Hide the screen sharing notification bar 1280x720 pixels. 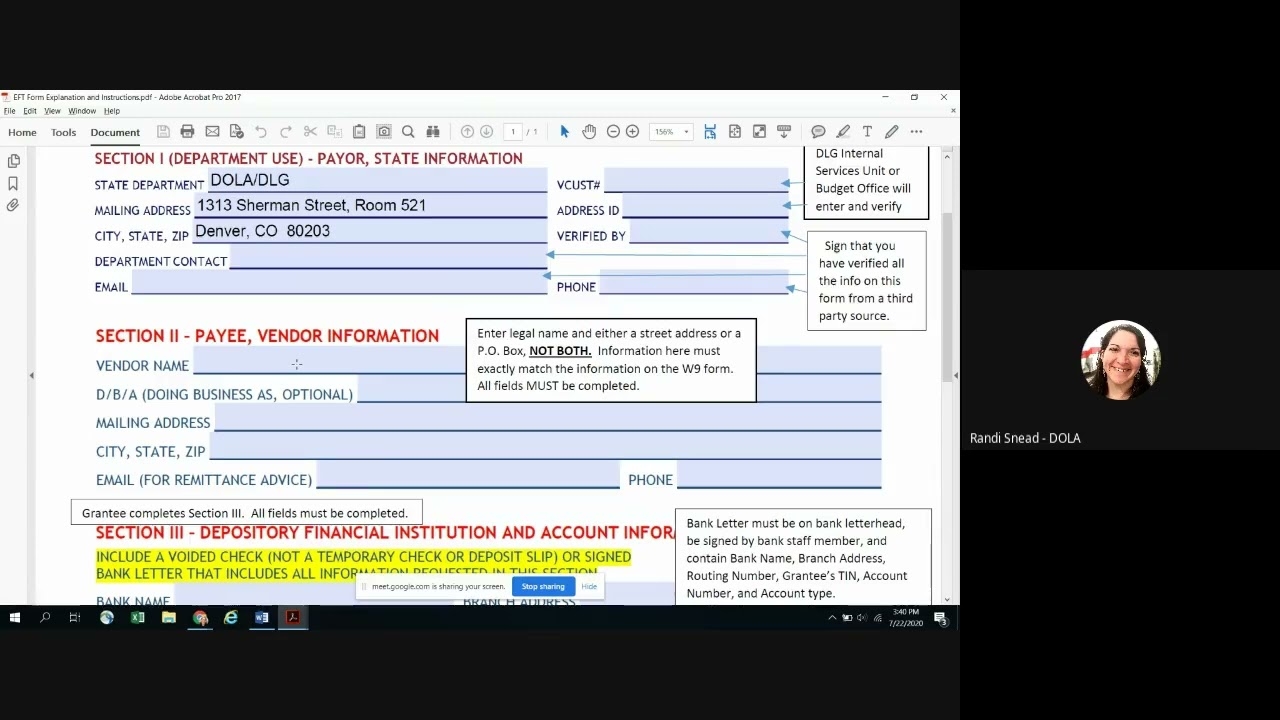pos(589,587)
